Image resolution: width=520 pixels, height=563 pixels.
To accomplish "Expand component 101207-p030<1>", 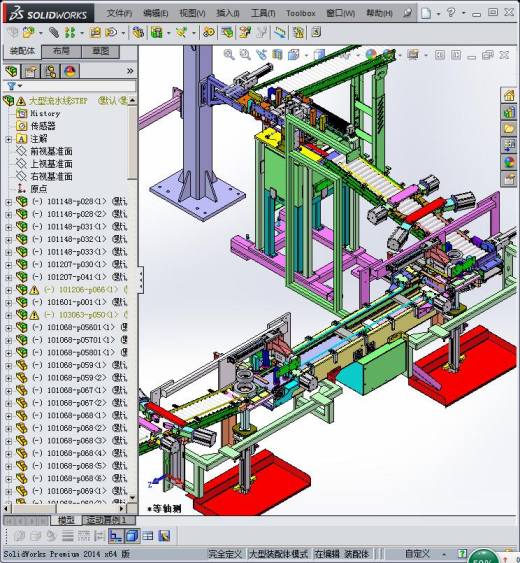I will click(9, 265).
